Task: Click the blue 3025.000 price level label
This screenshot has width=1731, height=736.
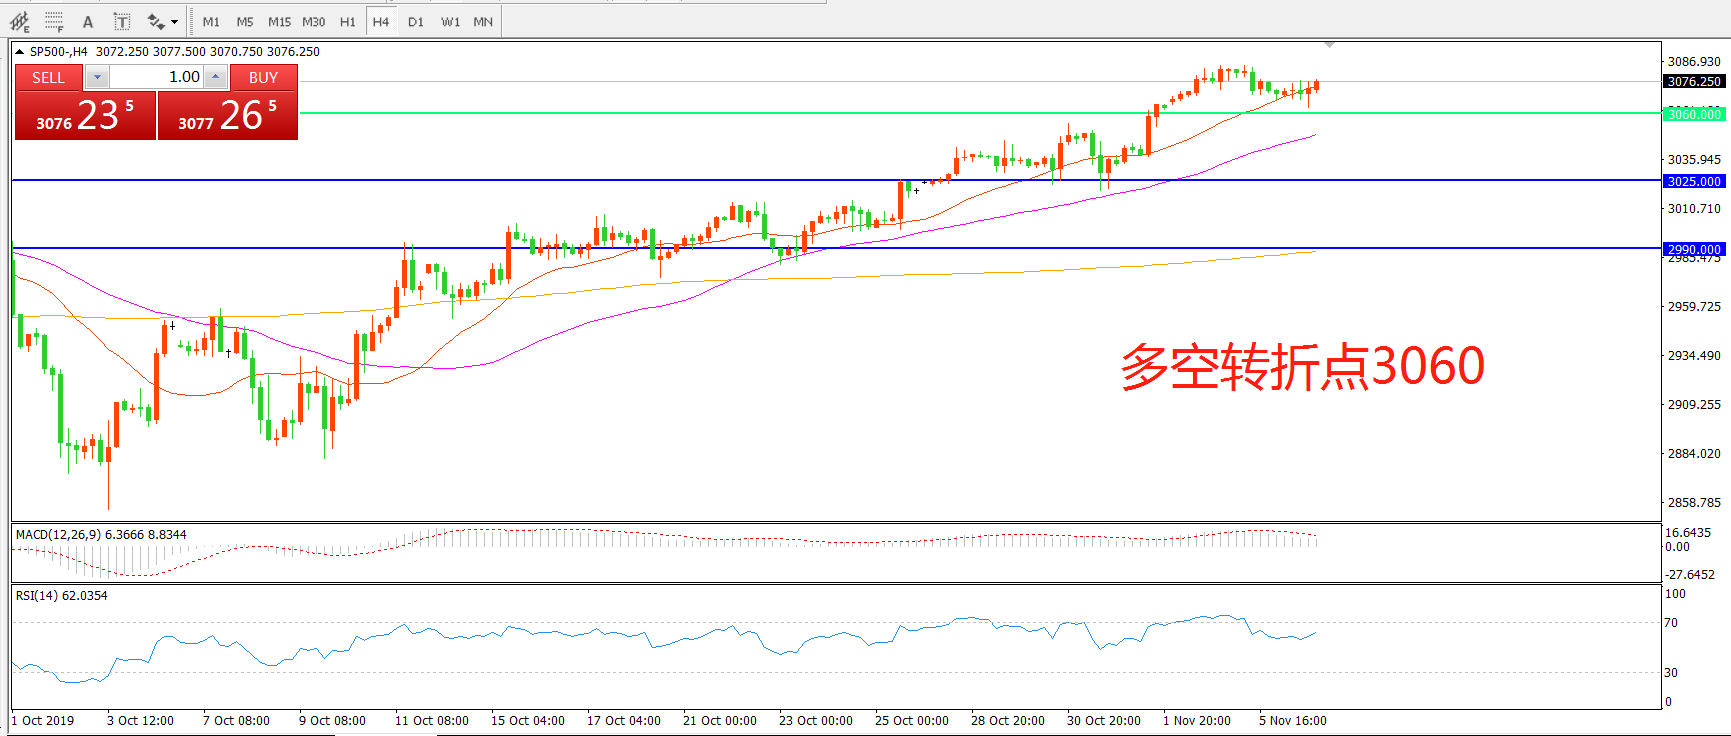Action: (1694, 181)
